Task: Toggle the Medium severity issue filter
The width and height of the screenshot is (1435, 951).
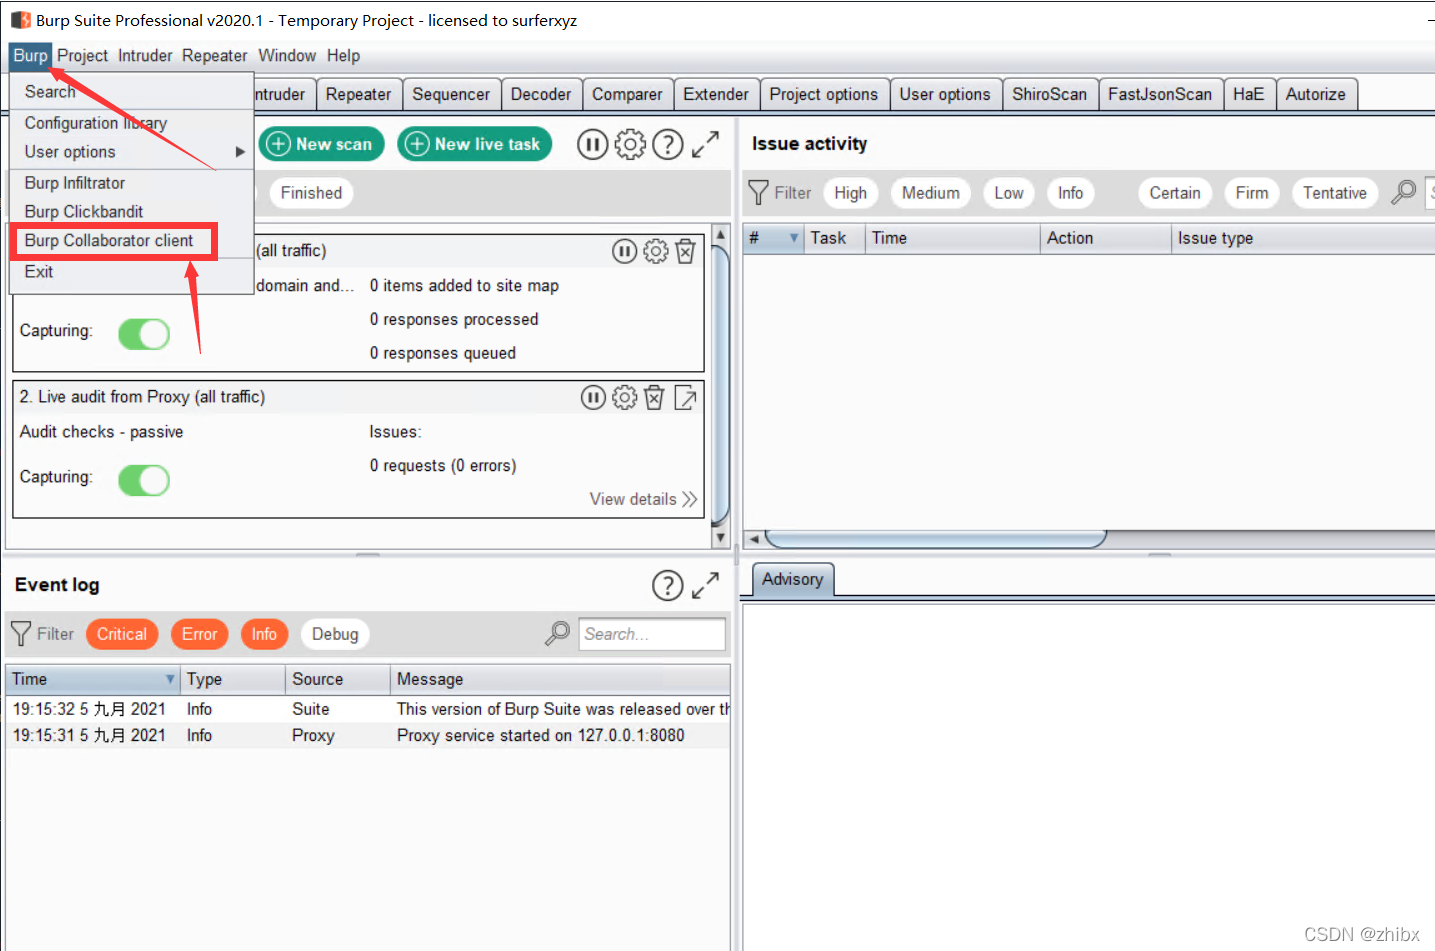Action: coord(931,193)
